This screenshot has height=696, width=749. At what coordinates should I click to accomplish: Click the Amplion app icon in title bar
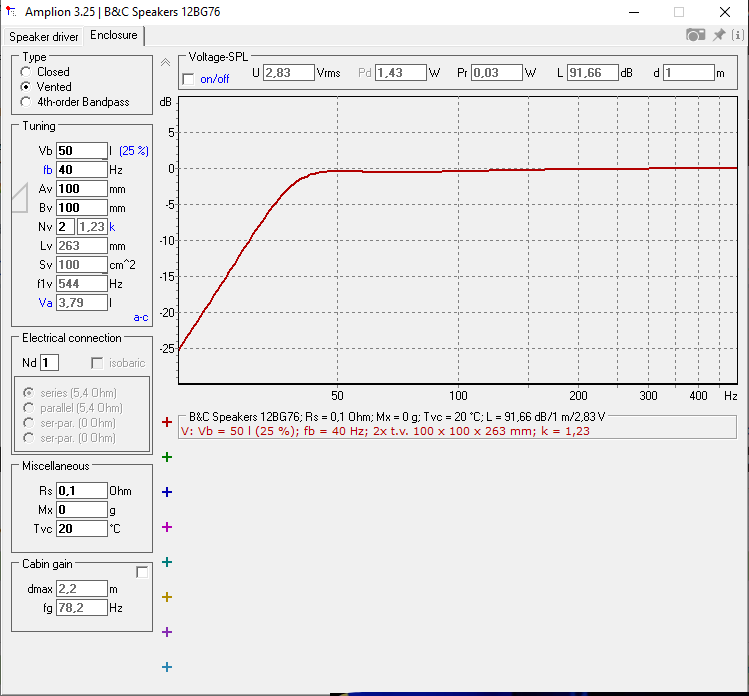[11, 11]
